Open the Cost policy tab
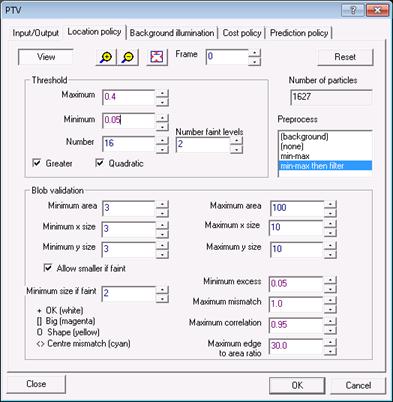This screenshot has height=402, width=393. [x=242, y=33]
